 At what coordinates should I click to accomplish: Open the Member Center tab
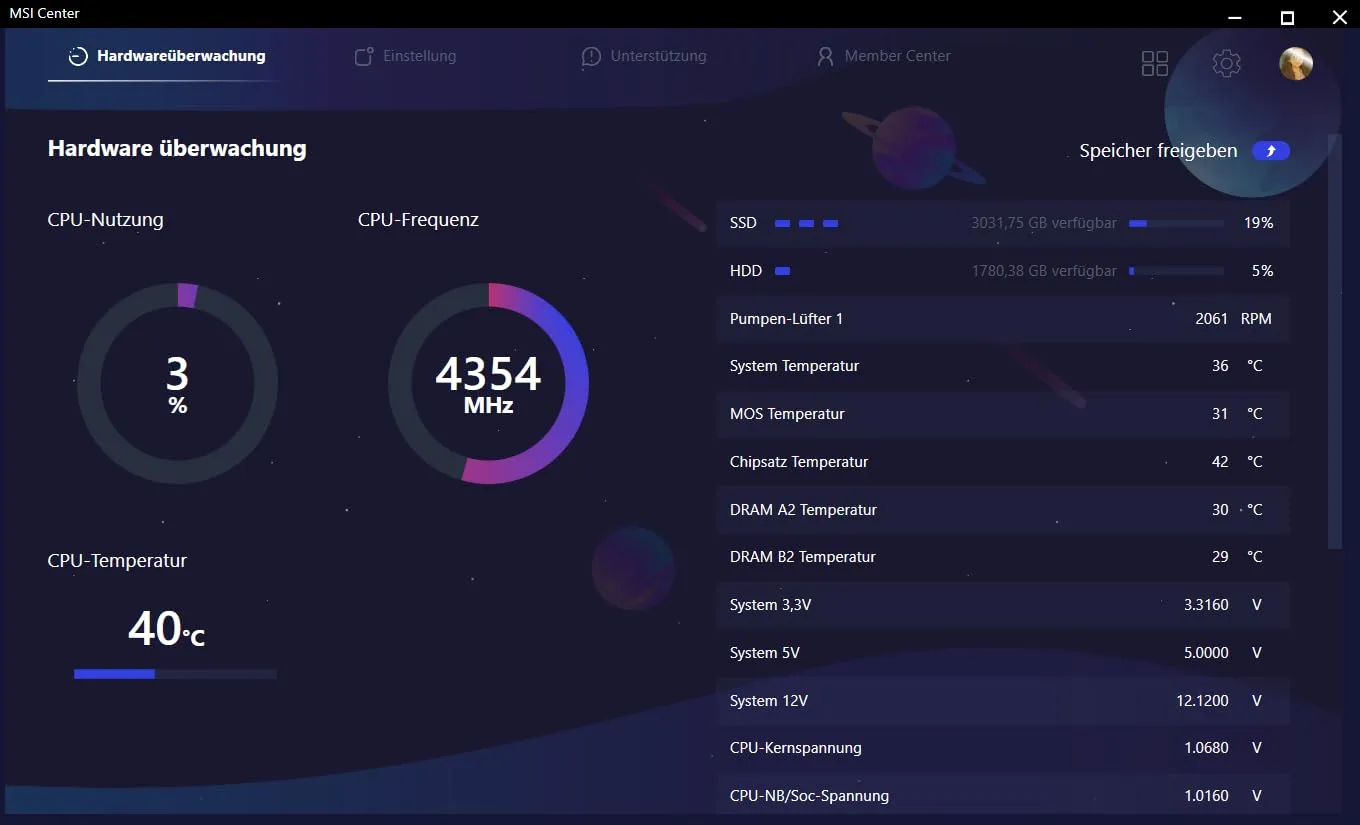click(x=884, y=56)
